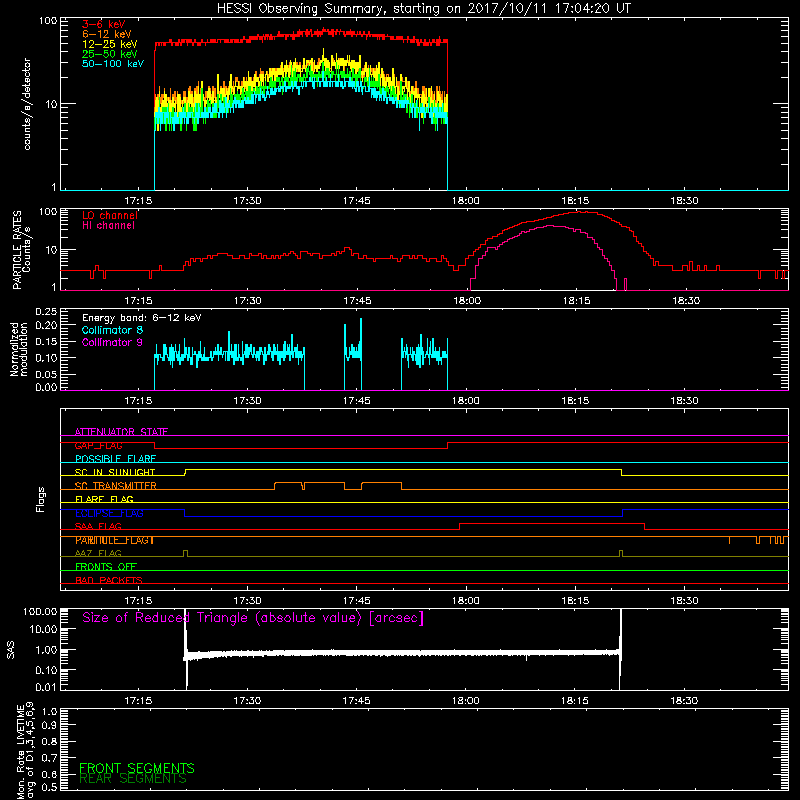Select the '50-100 keV' legend entry

[x=113, y=64]
